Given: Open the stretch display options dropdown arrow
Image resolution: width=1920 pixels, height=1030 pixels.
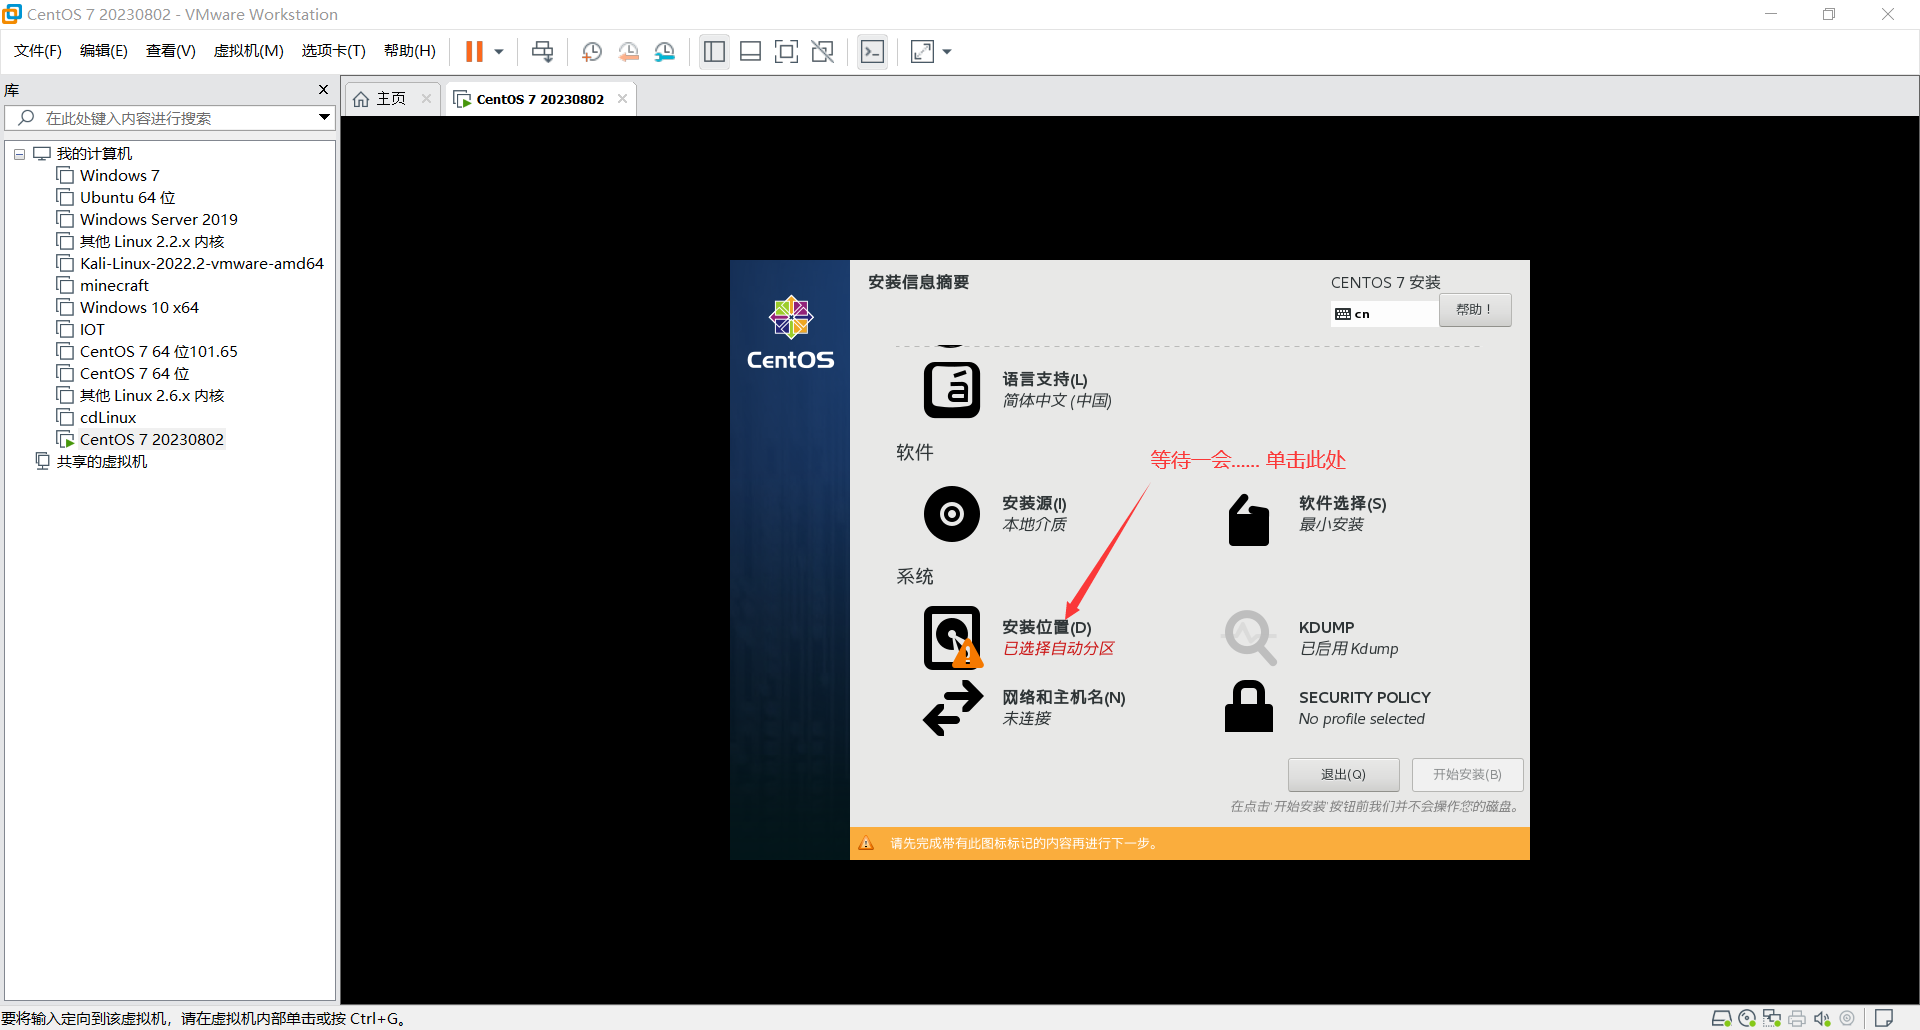Looking at the screenshot, I should coord(946,52).
